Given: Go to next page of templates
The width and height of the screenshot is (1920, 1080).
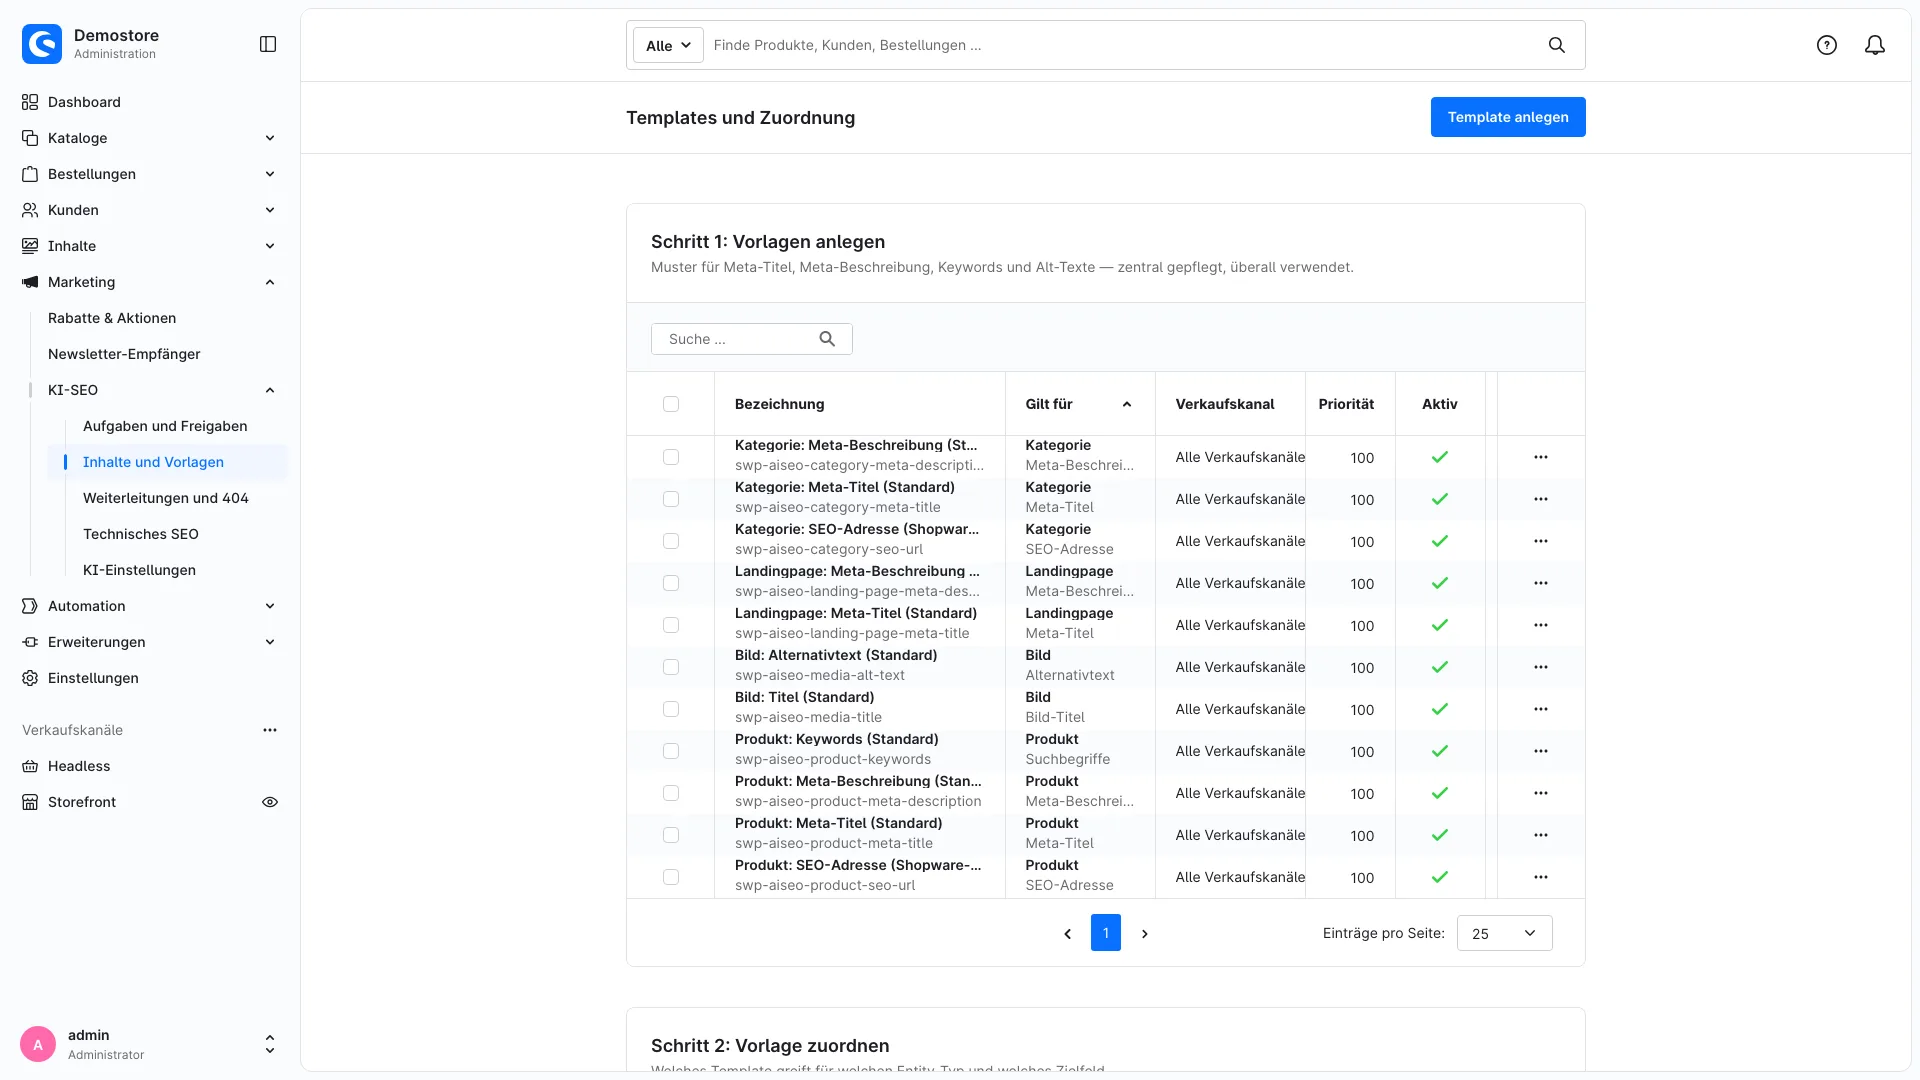Looking at the screenshot, I should click(x=1145, y=934).
